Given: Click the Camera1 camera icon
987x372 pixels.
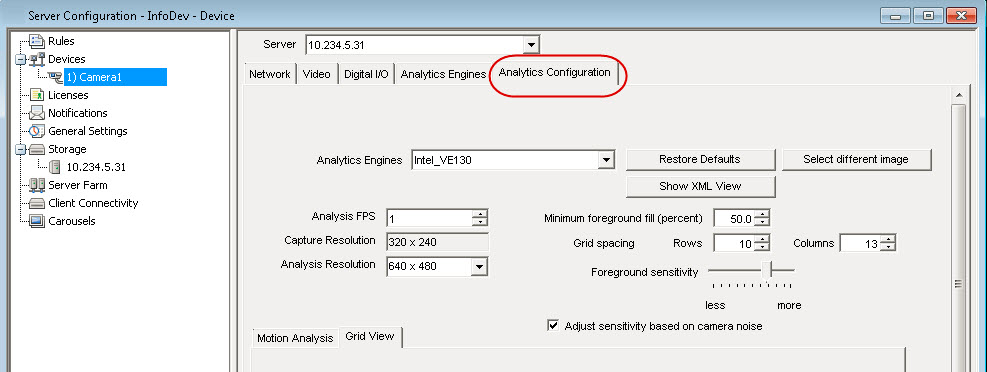Looking at the screenshot, I should click(x=56, y=77).
